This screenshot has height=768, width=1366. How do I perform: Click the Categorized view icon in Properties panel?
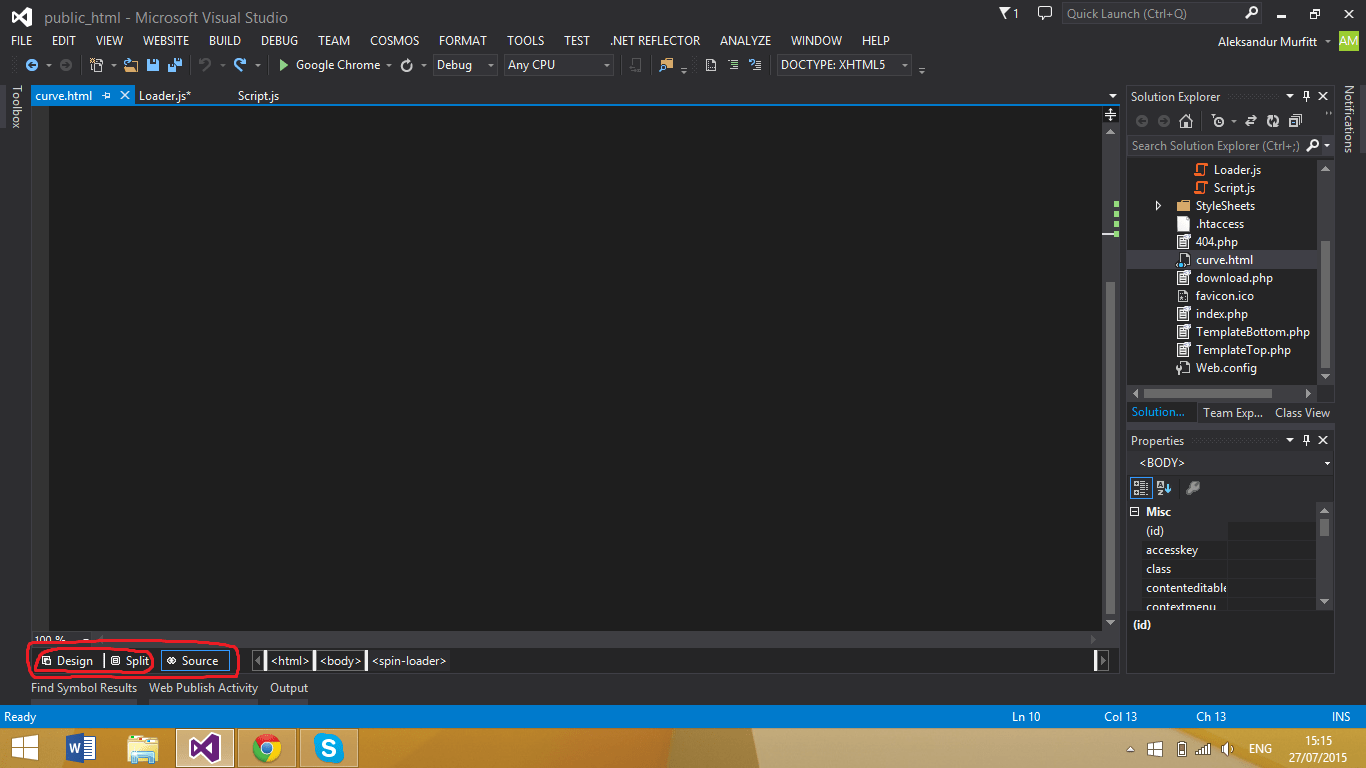coord(1141,488)
